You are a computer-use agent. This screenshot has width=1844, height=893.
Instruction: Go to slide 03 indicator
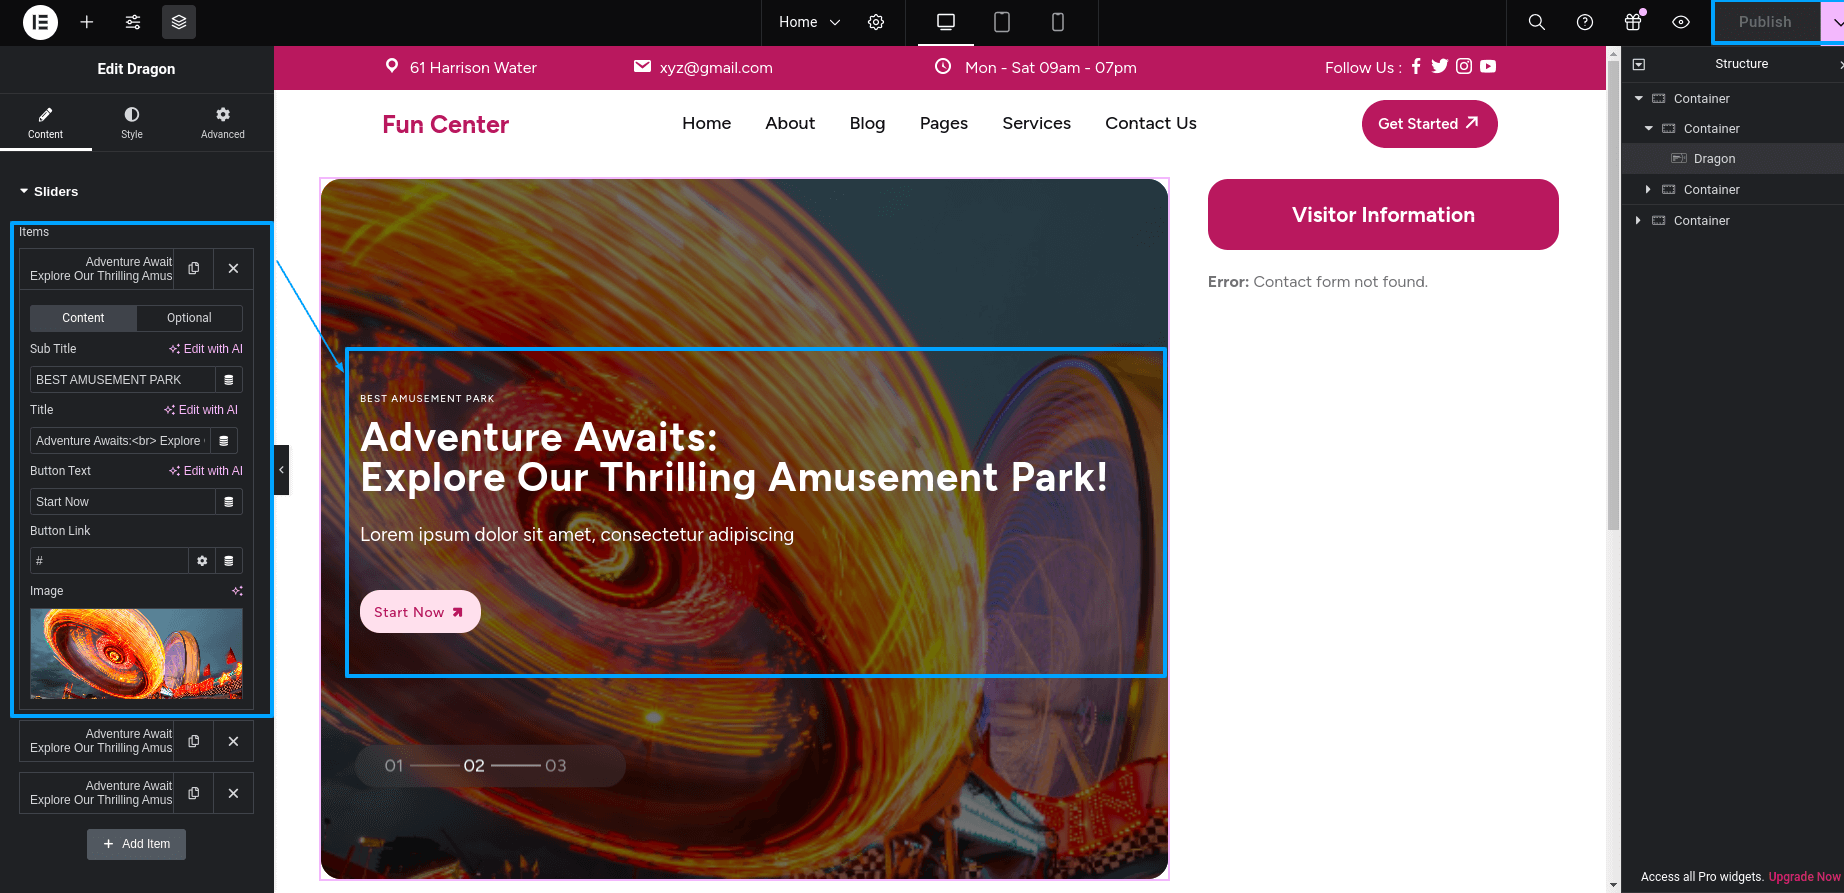[x=555, y=766]
